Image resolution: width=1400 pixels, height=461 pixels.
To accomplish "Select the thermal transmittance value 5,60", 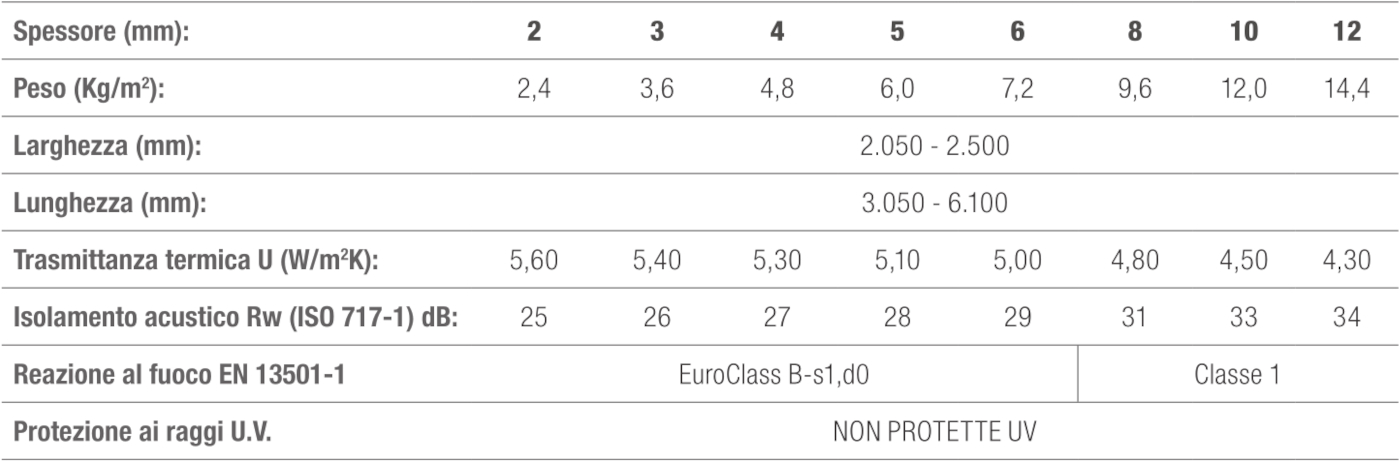I will coord(535,261).
